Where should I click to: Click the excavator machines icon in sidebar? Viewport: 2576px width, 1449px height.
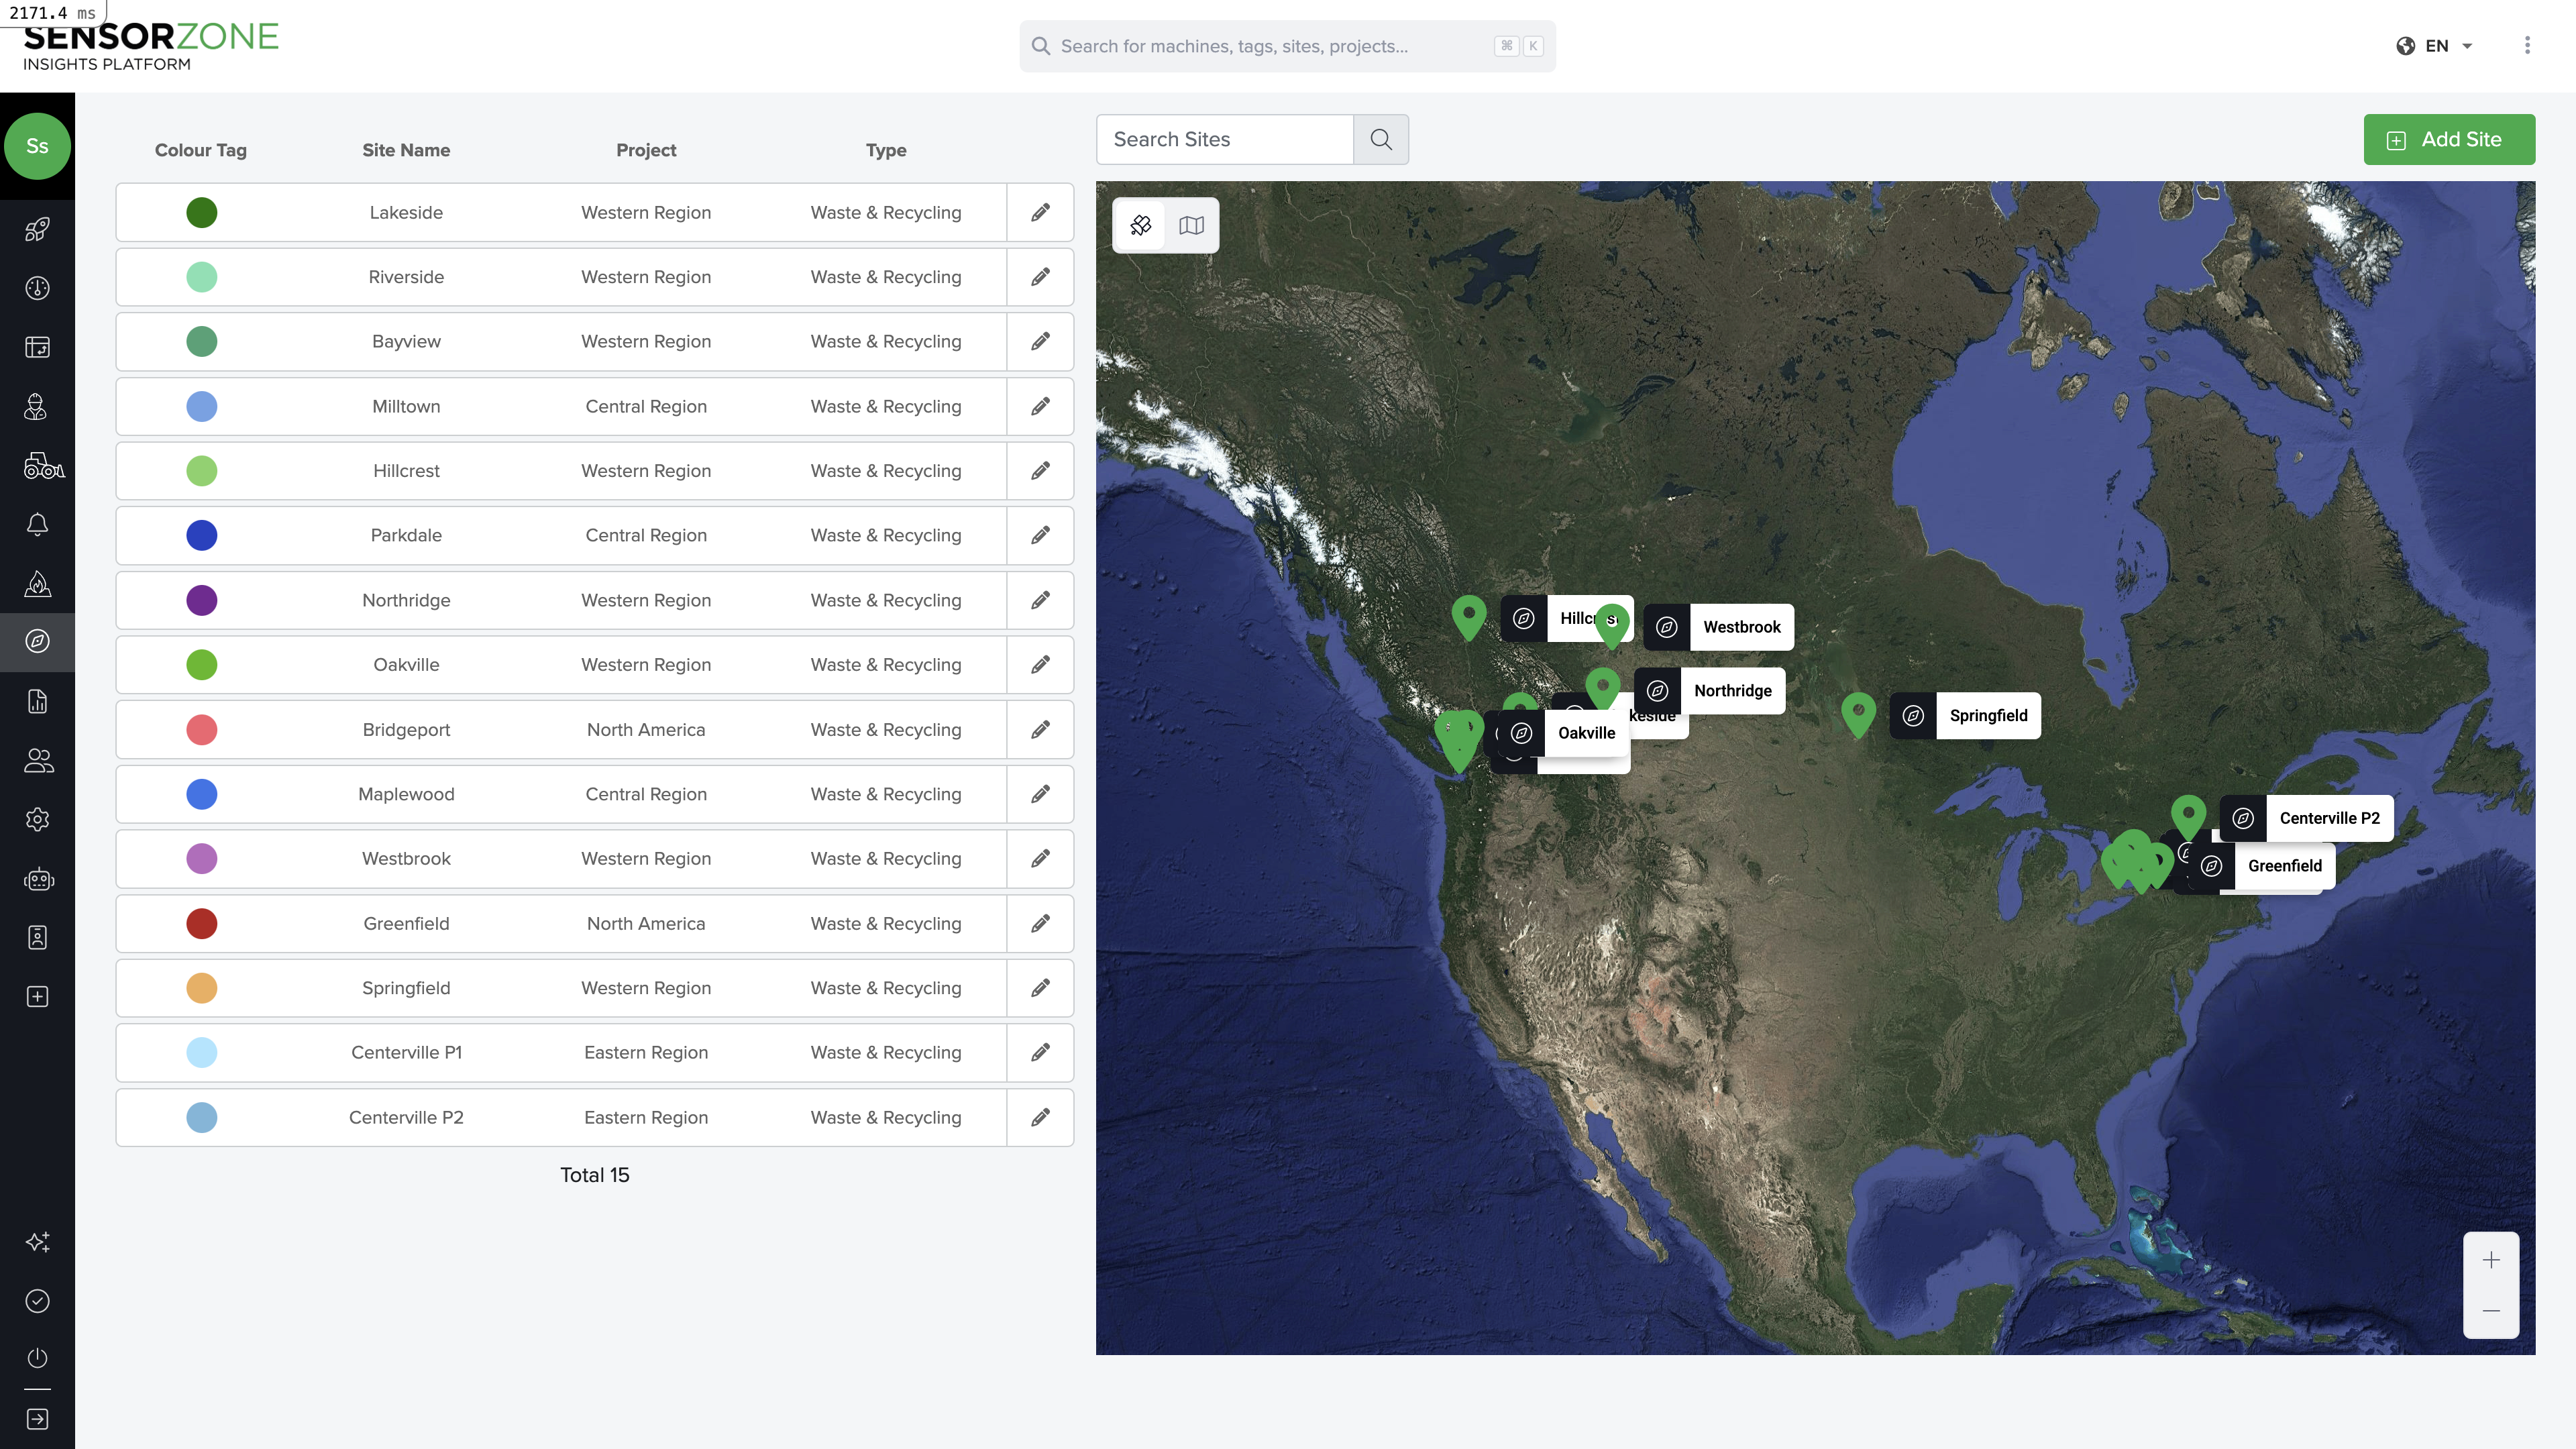point(37,466)
